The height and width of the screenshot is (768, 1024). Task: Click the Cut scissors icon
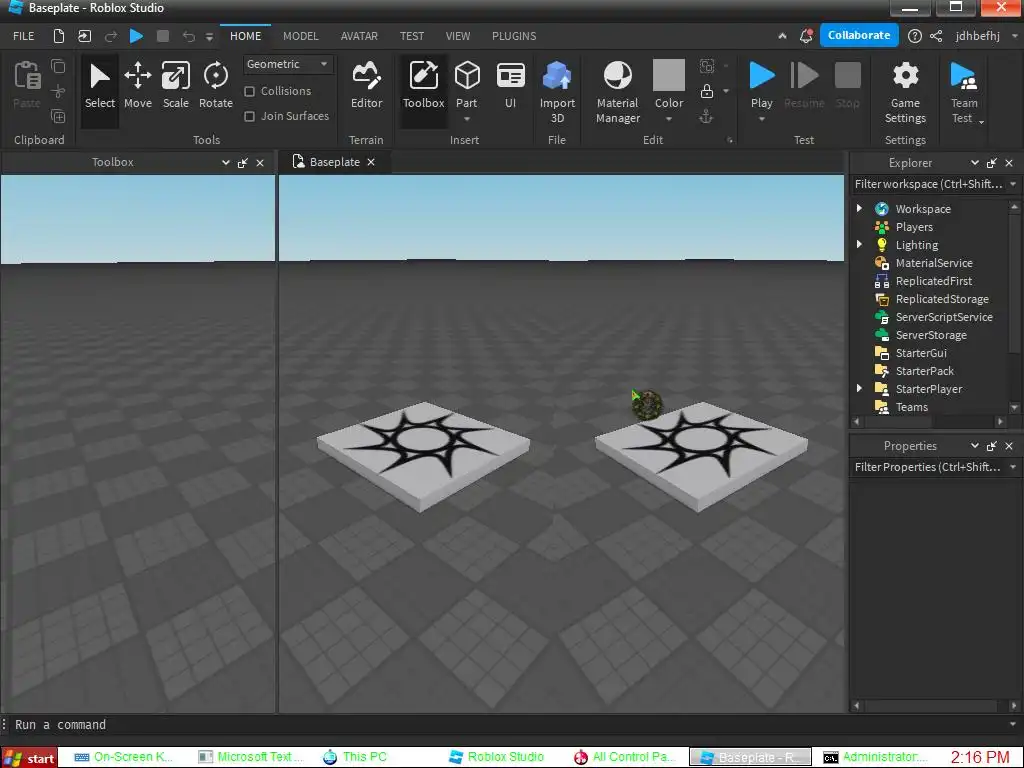[58, 91]
